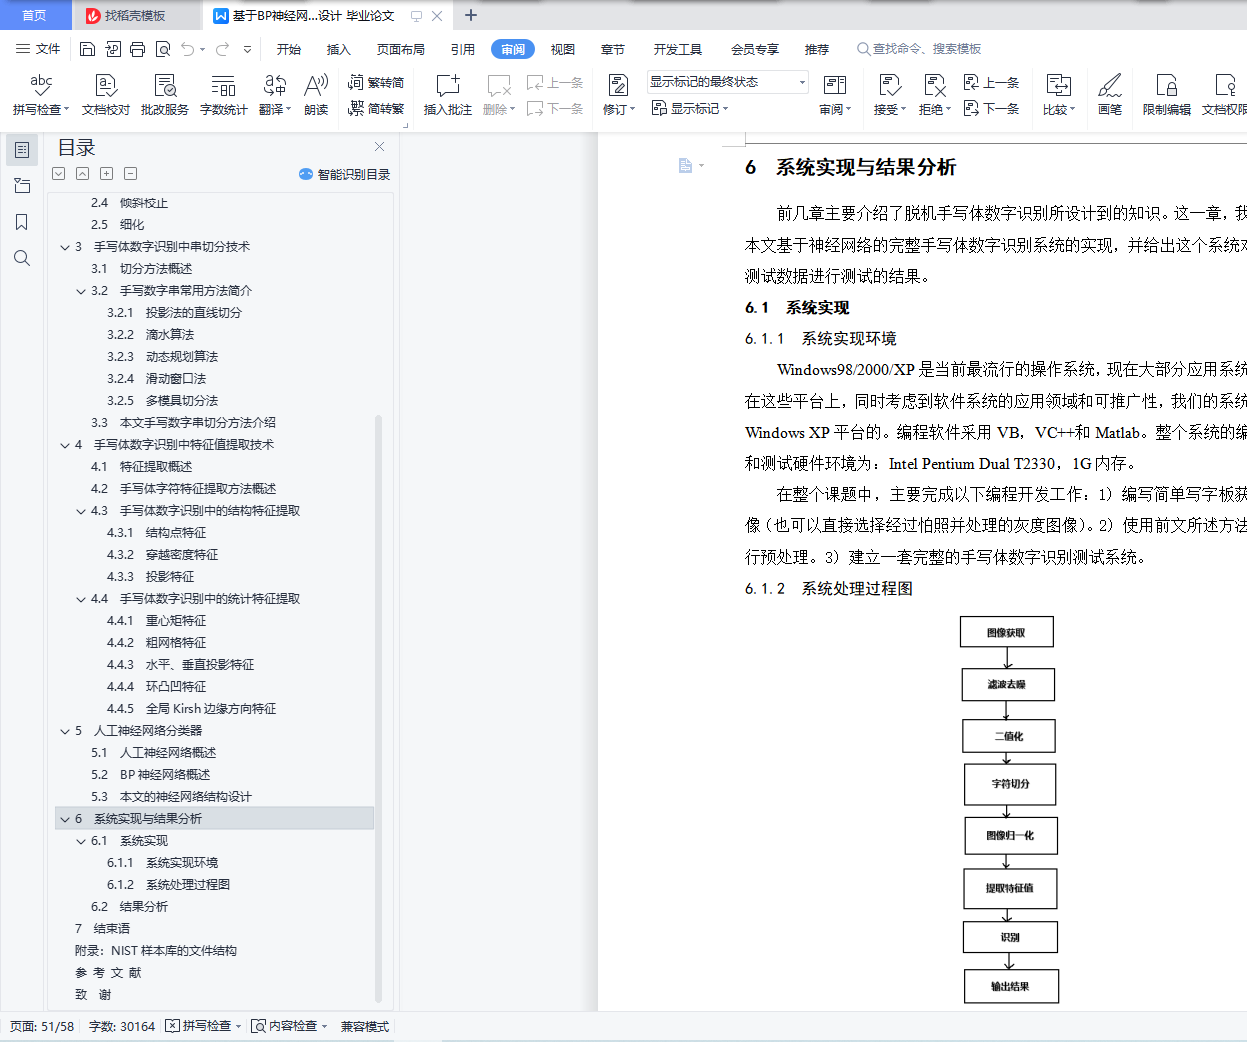Collapse section 6.1 系统实现
Image resolution: width=1247 pixels, height=1042 pixels.
(81, 841)
